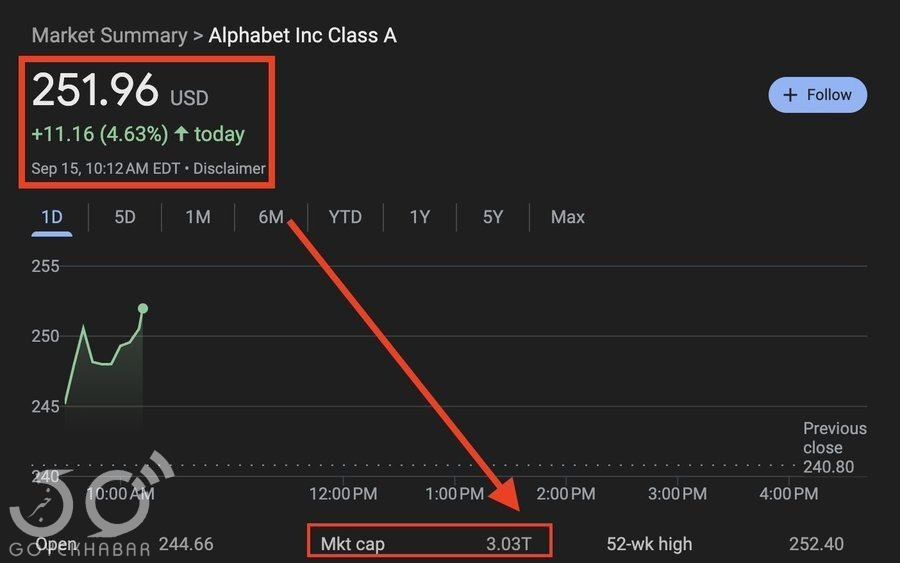Click the Follow button
This screenshot has height=563, width=900.
click(x=817, y=95)
